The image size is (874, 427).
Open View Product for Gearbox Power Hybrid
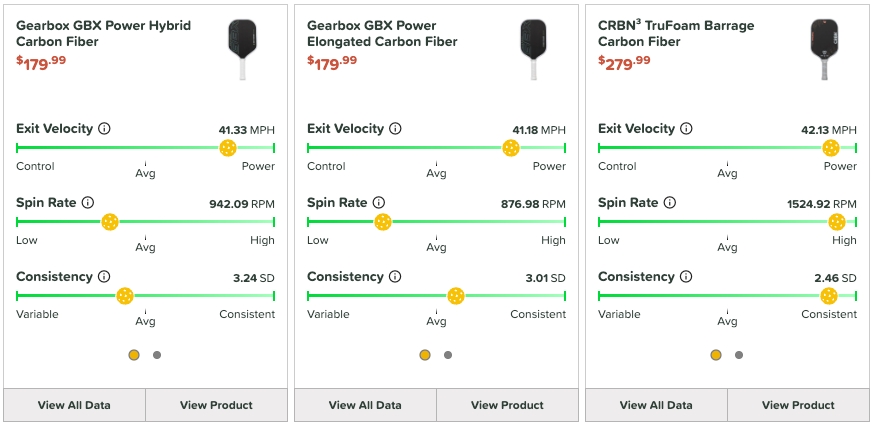pos(216,405)
